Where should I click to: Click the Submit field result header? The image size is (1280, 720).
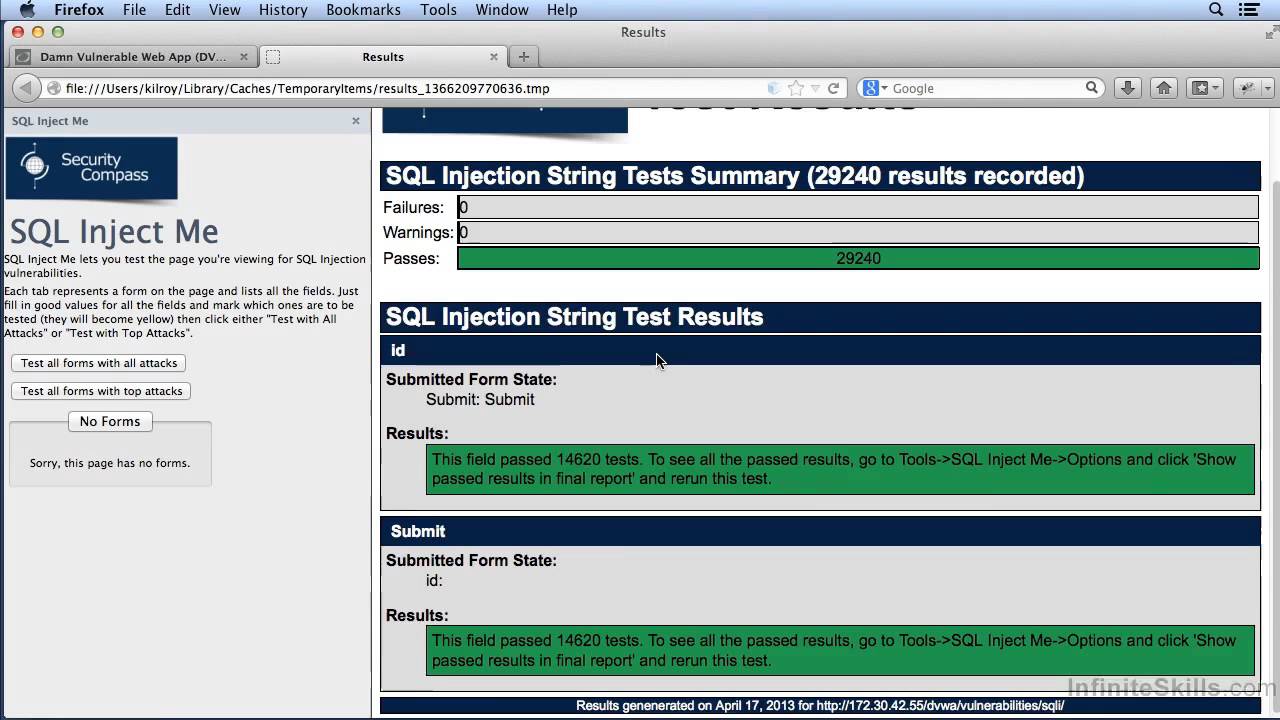pyautogui.click(x=820, y=531)
